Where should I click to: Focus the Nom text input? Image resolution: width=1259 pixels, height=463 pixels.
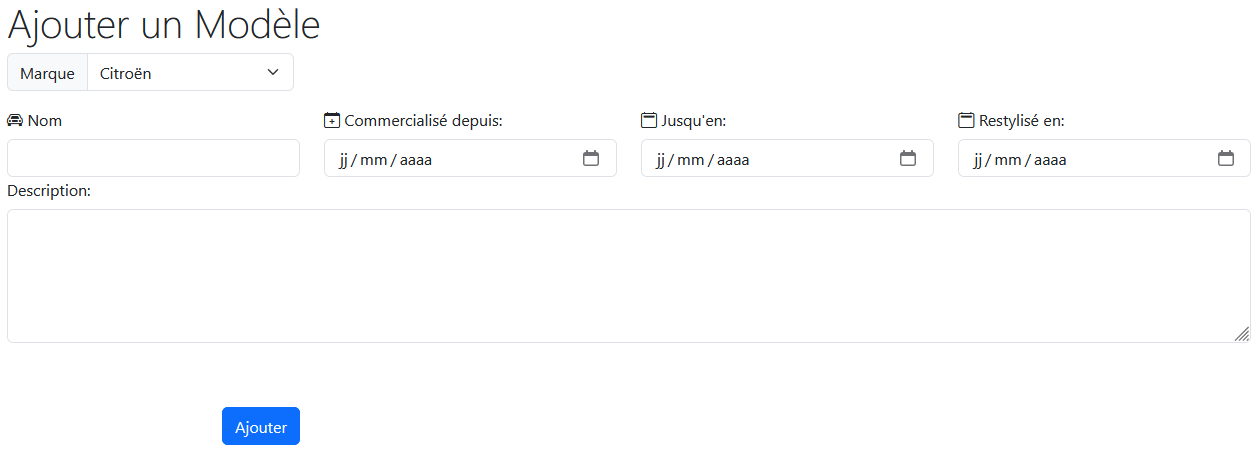(x=153, y=158)
